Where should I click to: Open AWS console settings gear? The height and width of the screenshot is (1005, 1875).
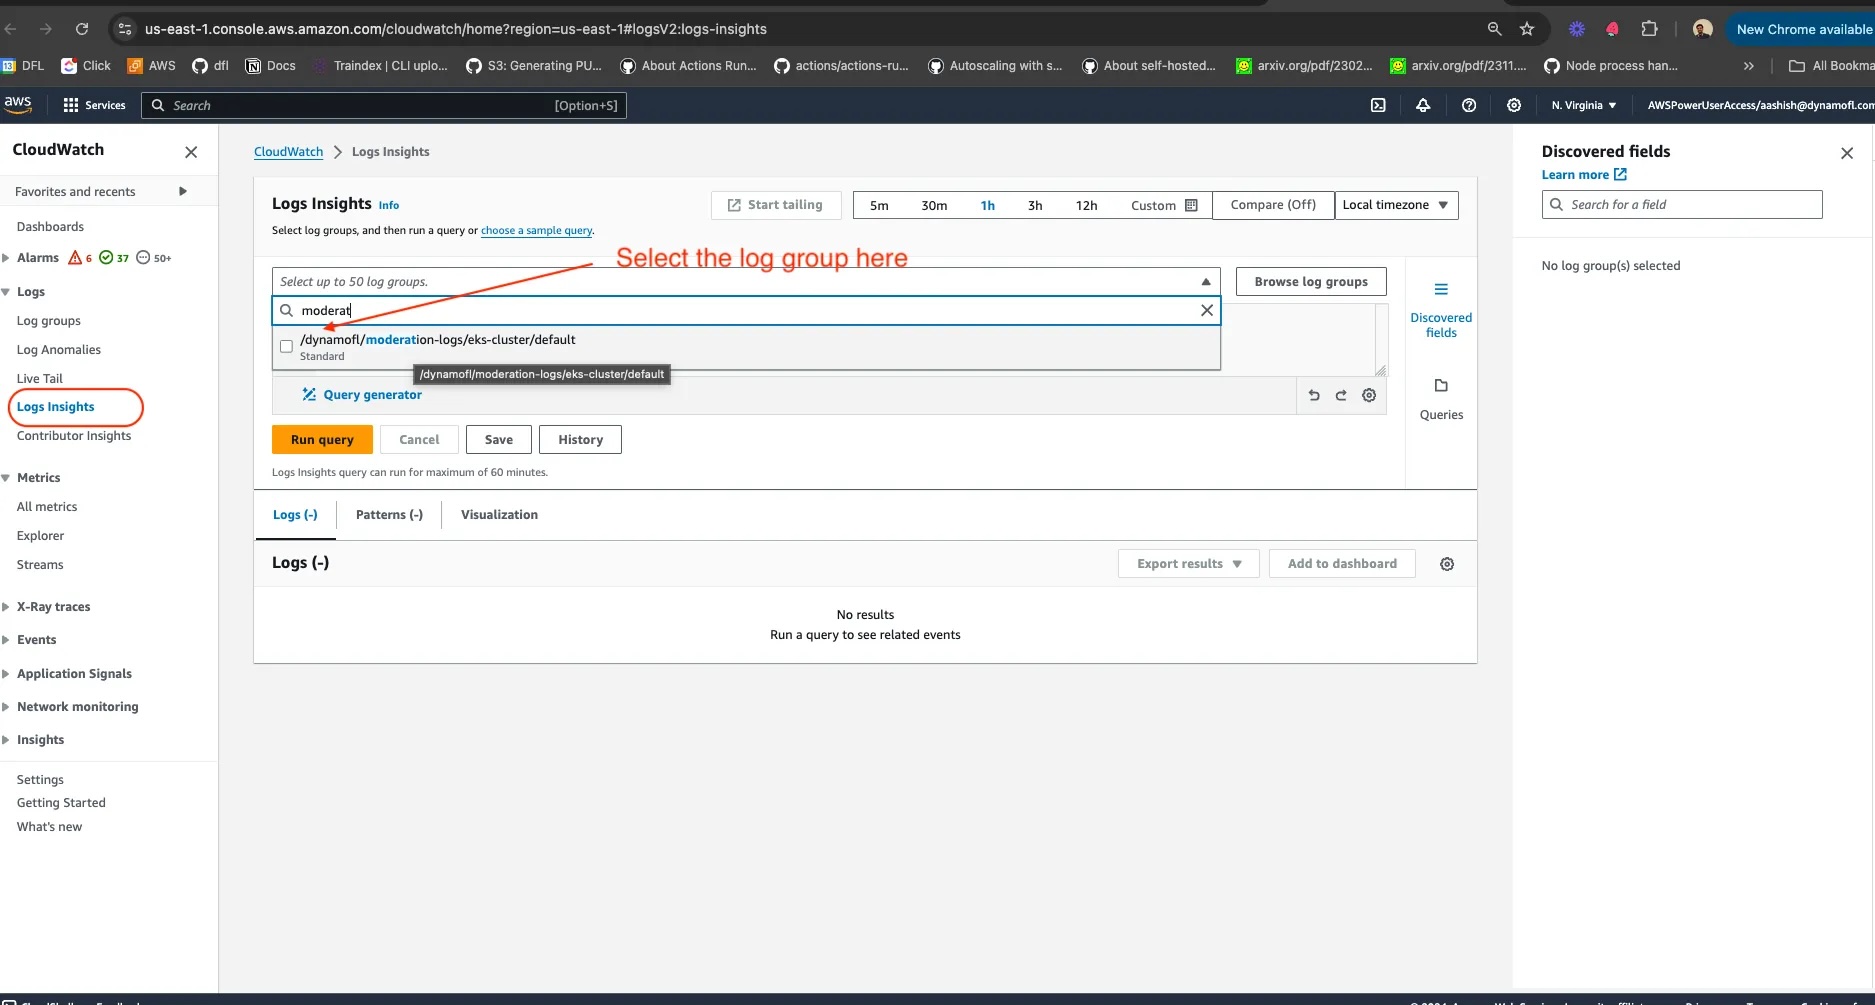pos(1514,105)
